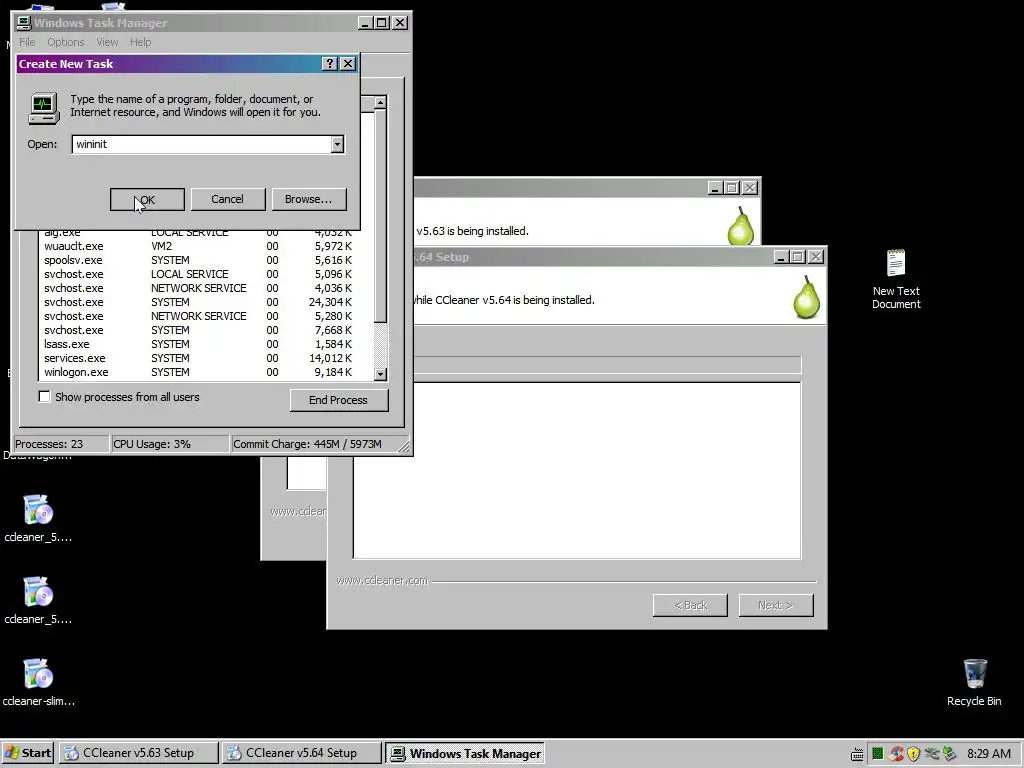Select the spoolsv.exe process row
The image size is (1024, 768).
coord(206,260)
